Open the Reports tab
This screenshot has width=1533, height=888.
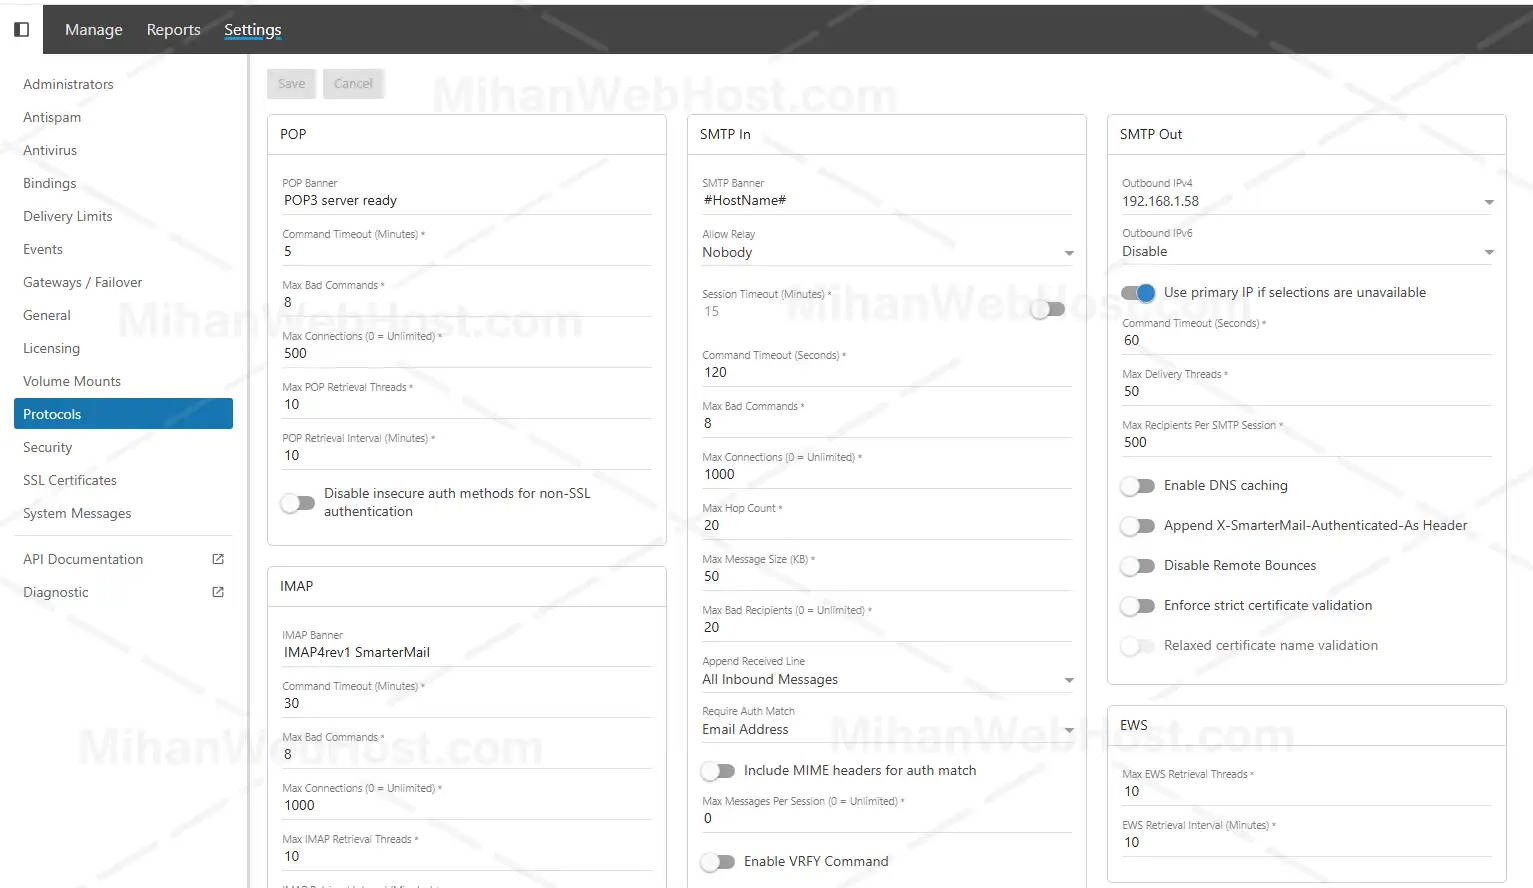click(173, 30)
